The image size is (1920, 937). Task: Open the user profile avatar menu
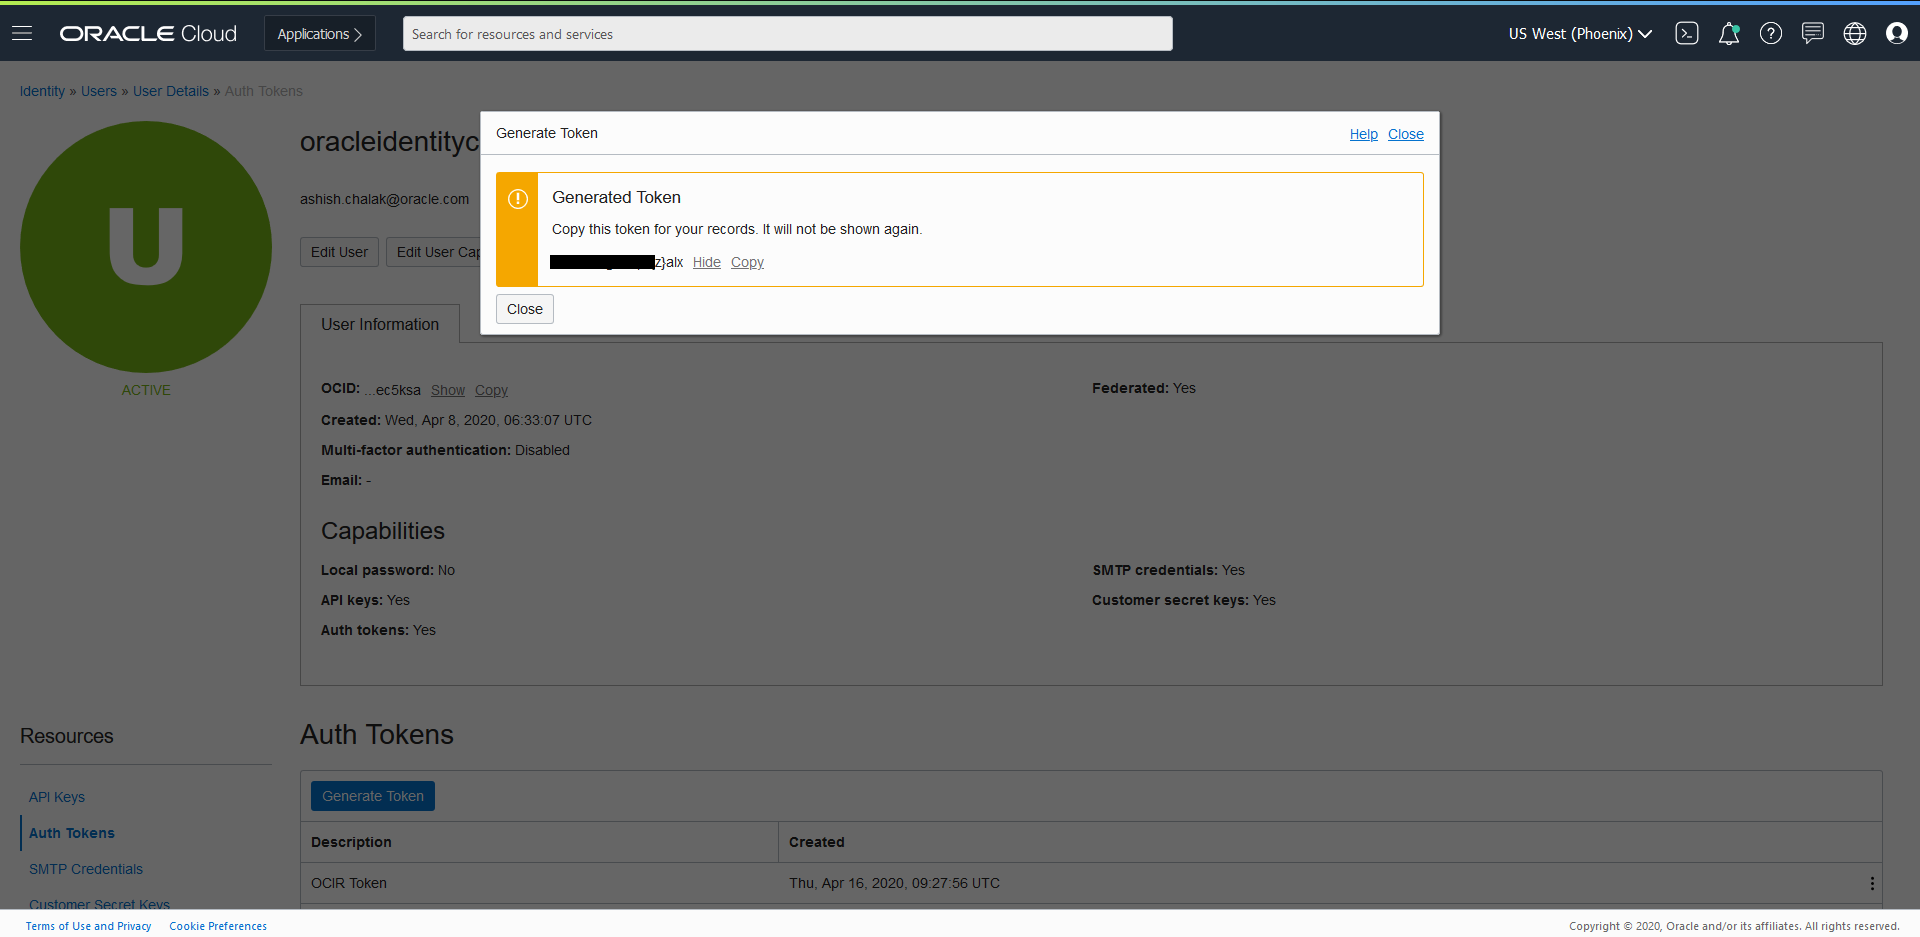1897,33
